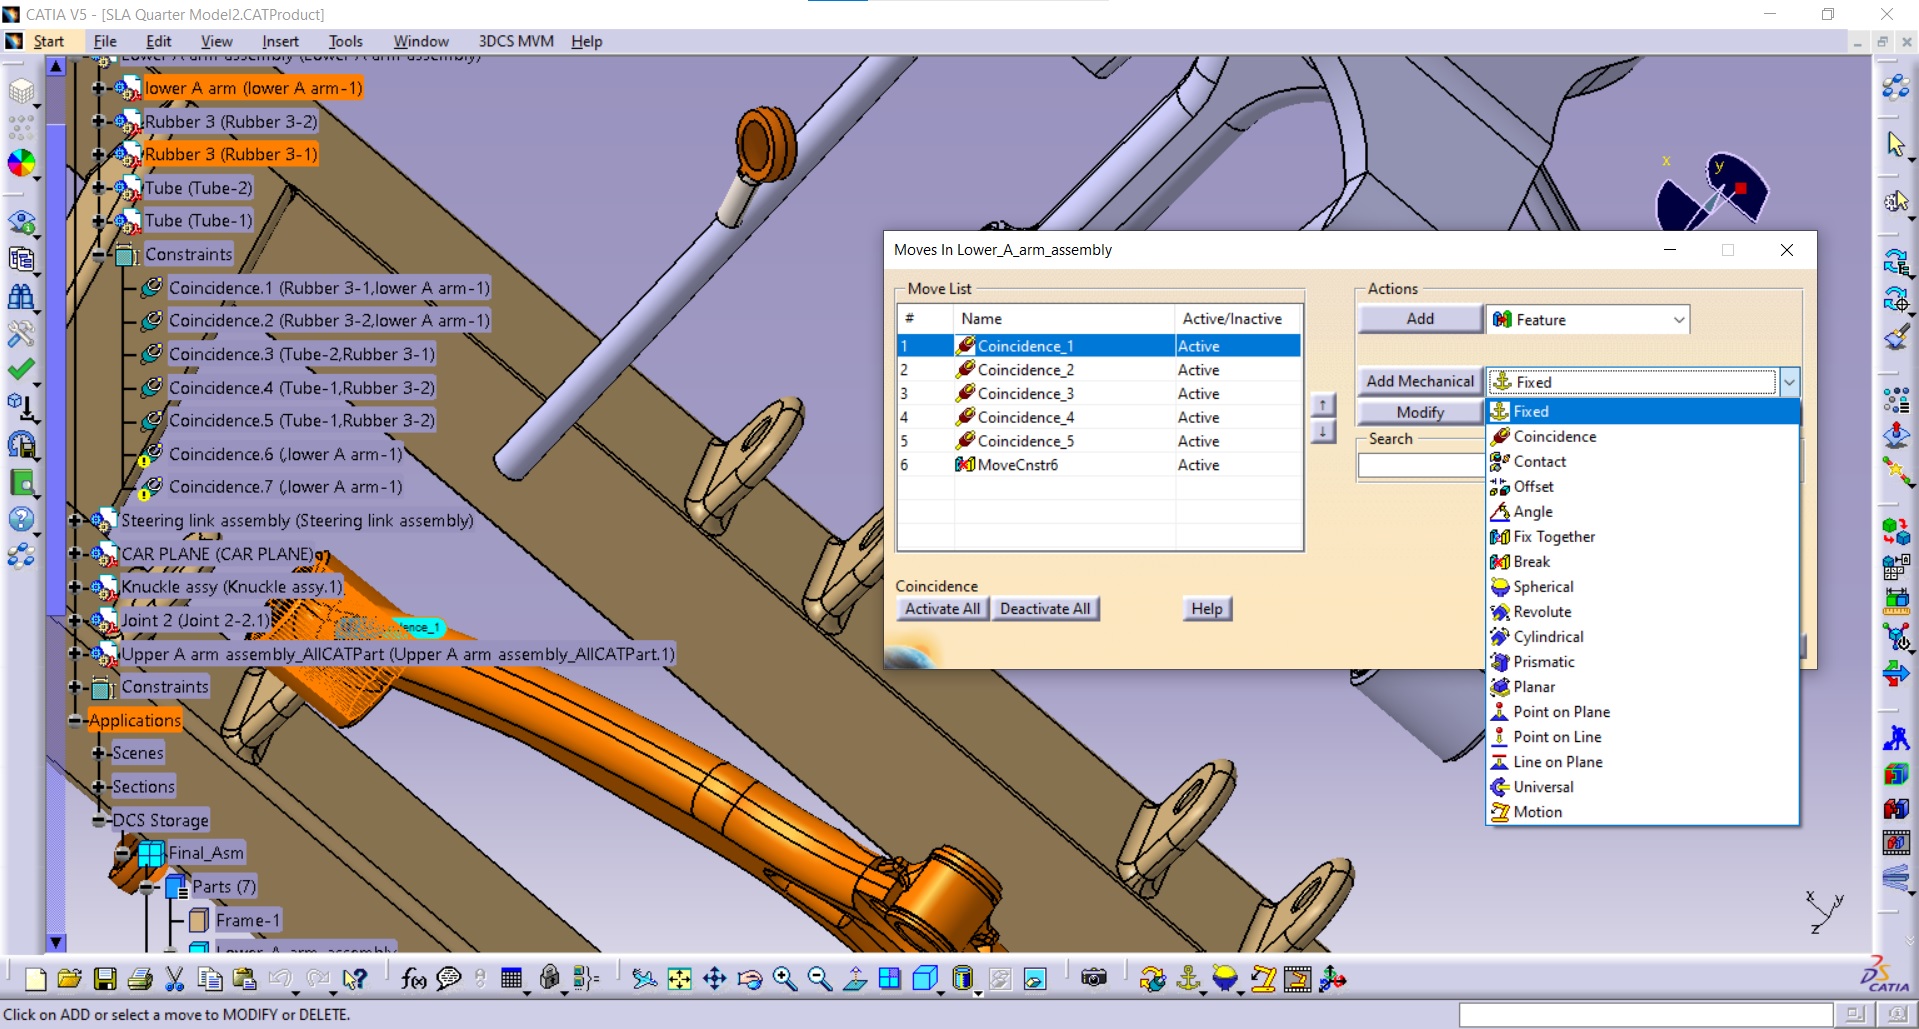Viewport: 1919px width, 1029px height.
Task: Open the Window menu
Action: [x=420, y=41]
